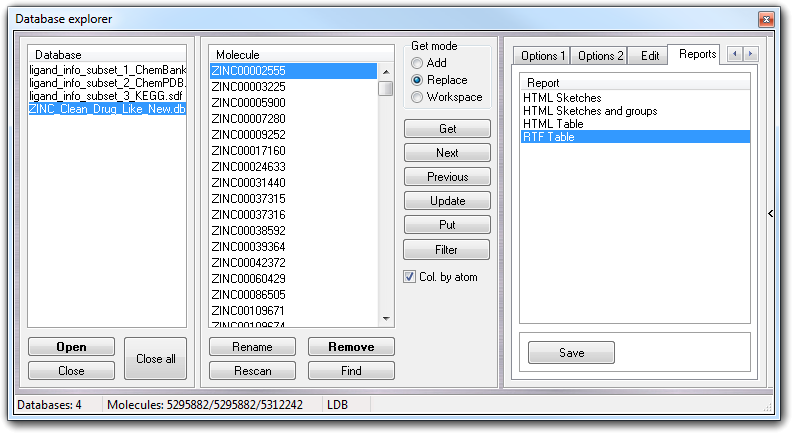Toggle the Col. by atom checkbox
This screenshot has width=792, height=433.
click(x=410, y=277)
